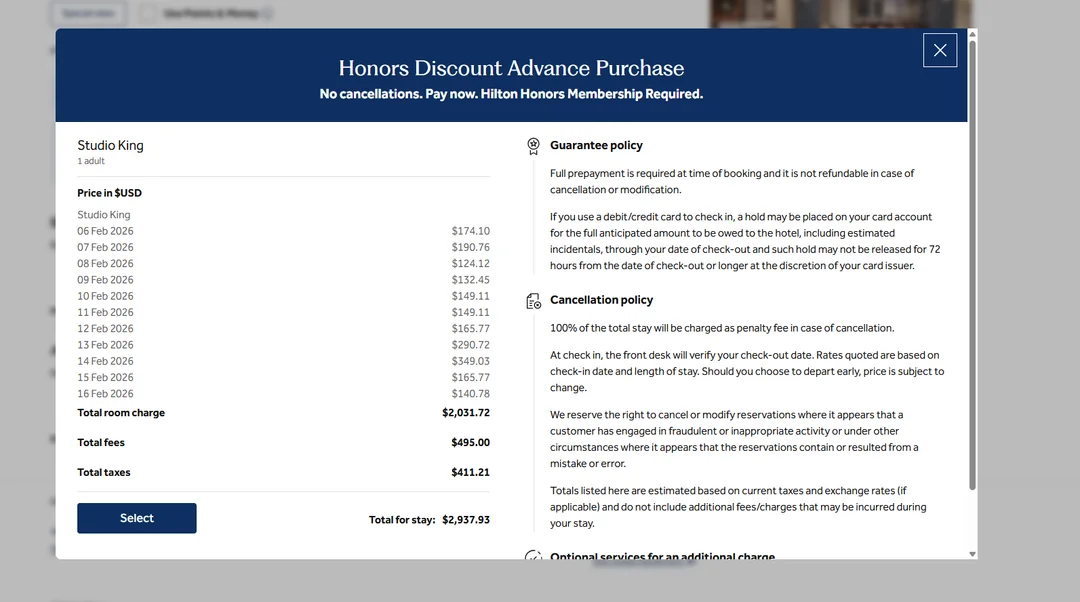Click the Cancellation policy document icon

tap(534, 301)
